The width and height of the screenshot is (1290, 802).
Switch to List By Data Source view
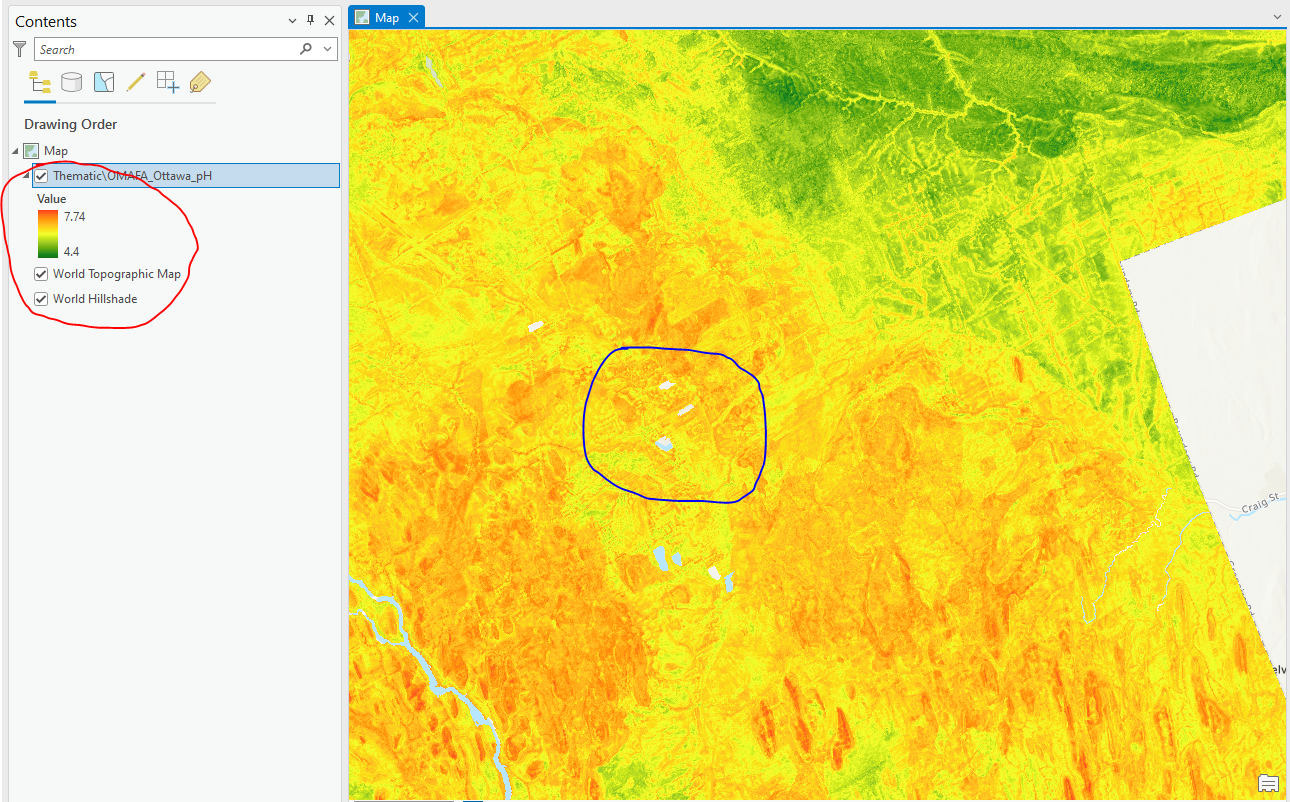point(71,82)
